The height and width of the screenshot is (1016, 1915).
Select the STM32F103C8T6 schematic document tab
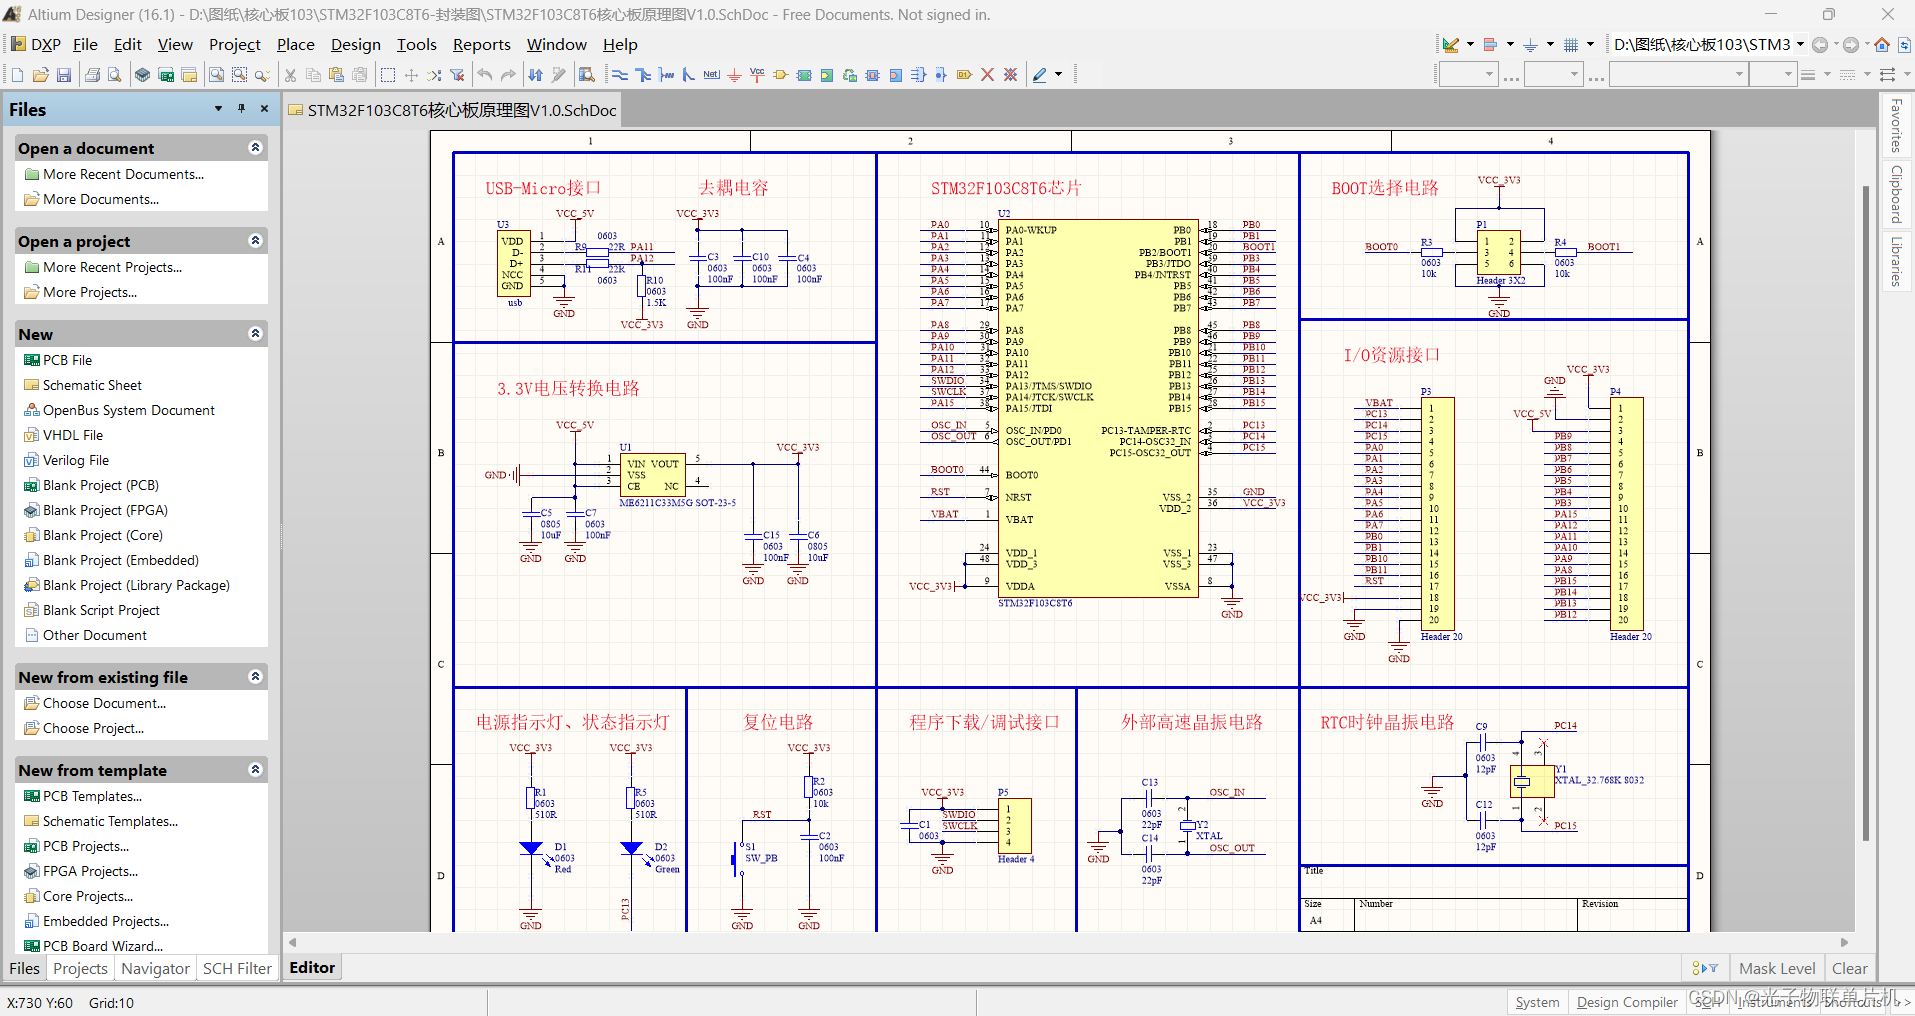coord(452,110)
